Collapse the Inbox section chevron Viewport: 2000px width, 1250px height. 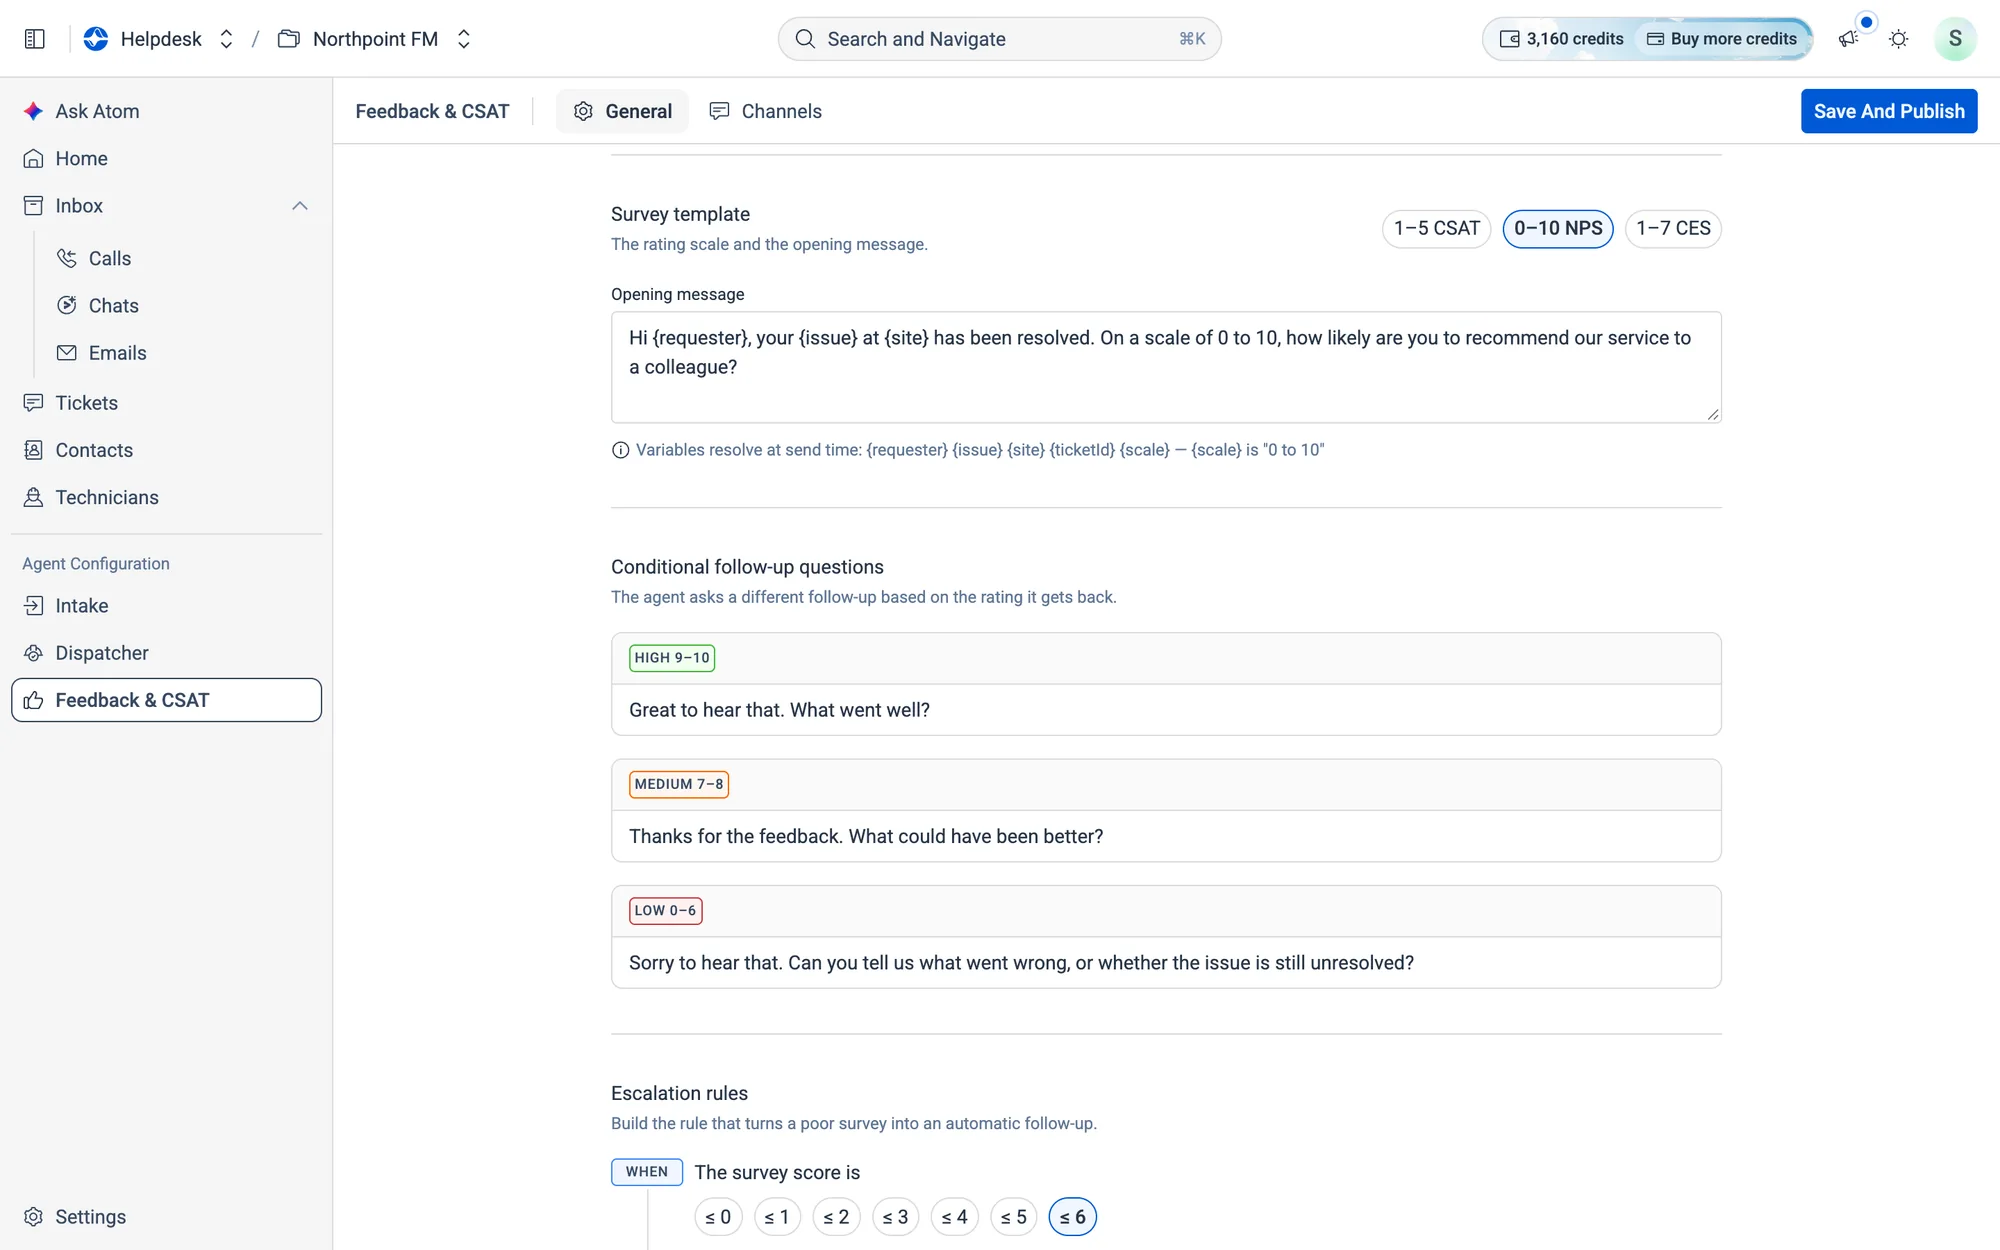coord(299,206)
